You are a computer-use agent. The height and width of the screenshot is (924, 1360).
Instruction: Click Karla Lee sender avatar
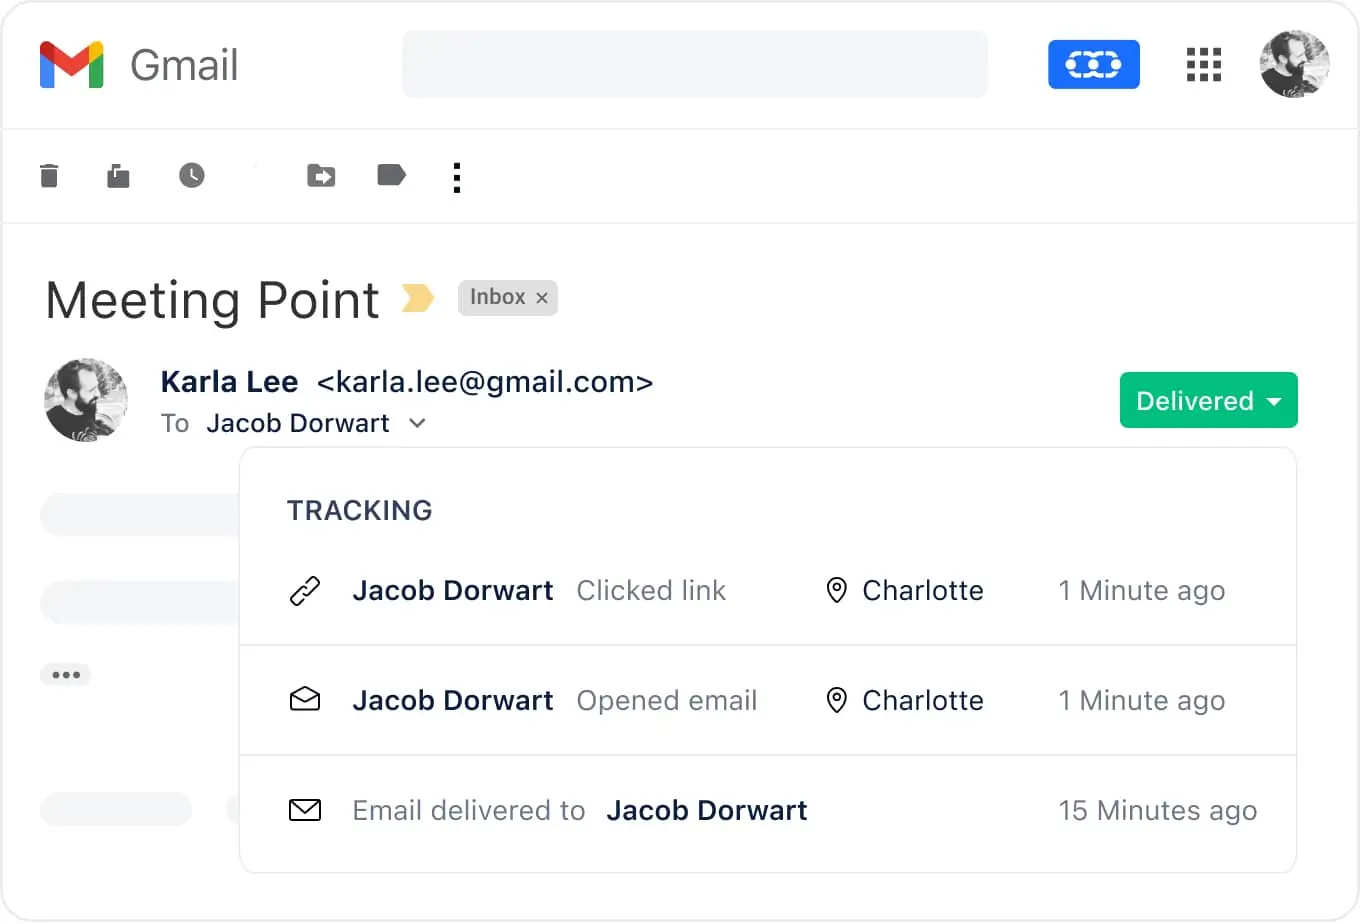click(87, 400)
